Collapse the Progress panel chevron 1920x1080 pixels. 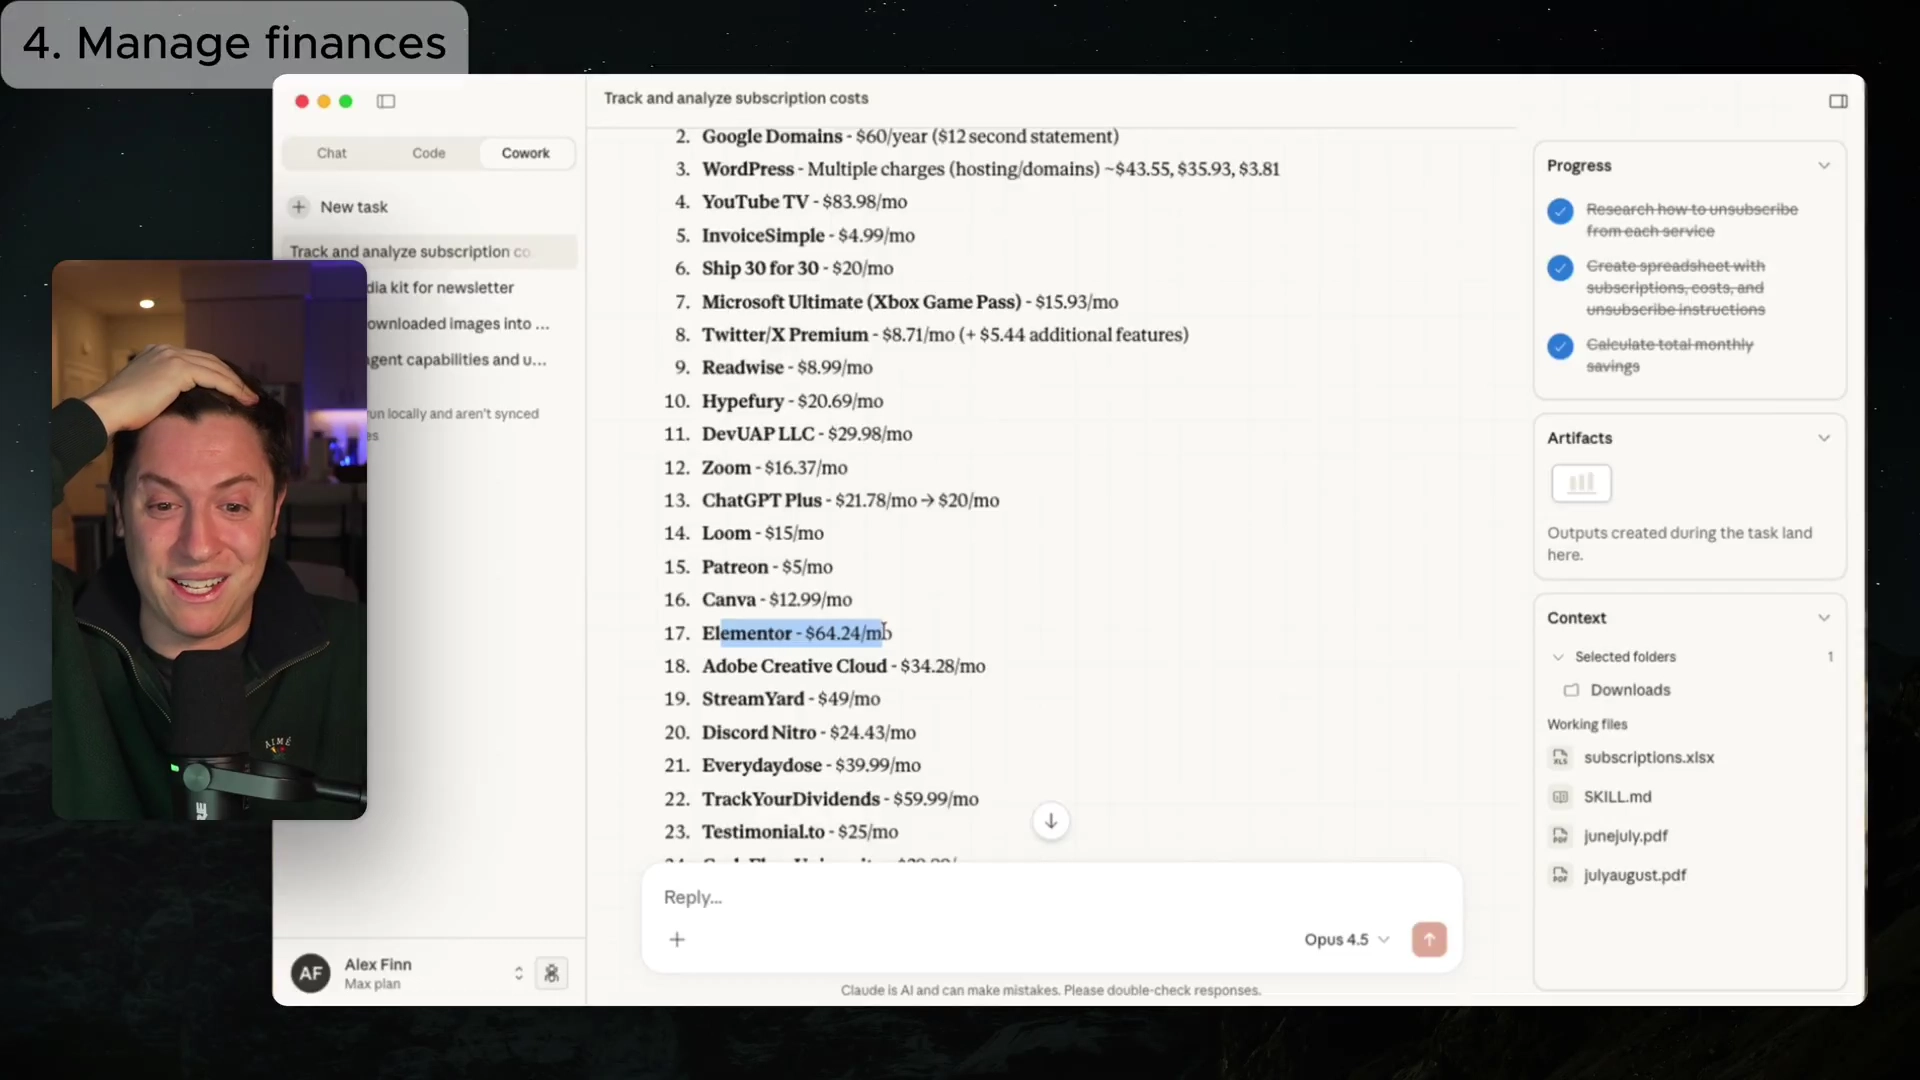click(1824, 166)
